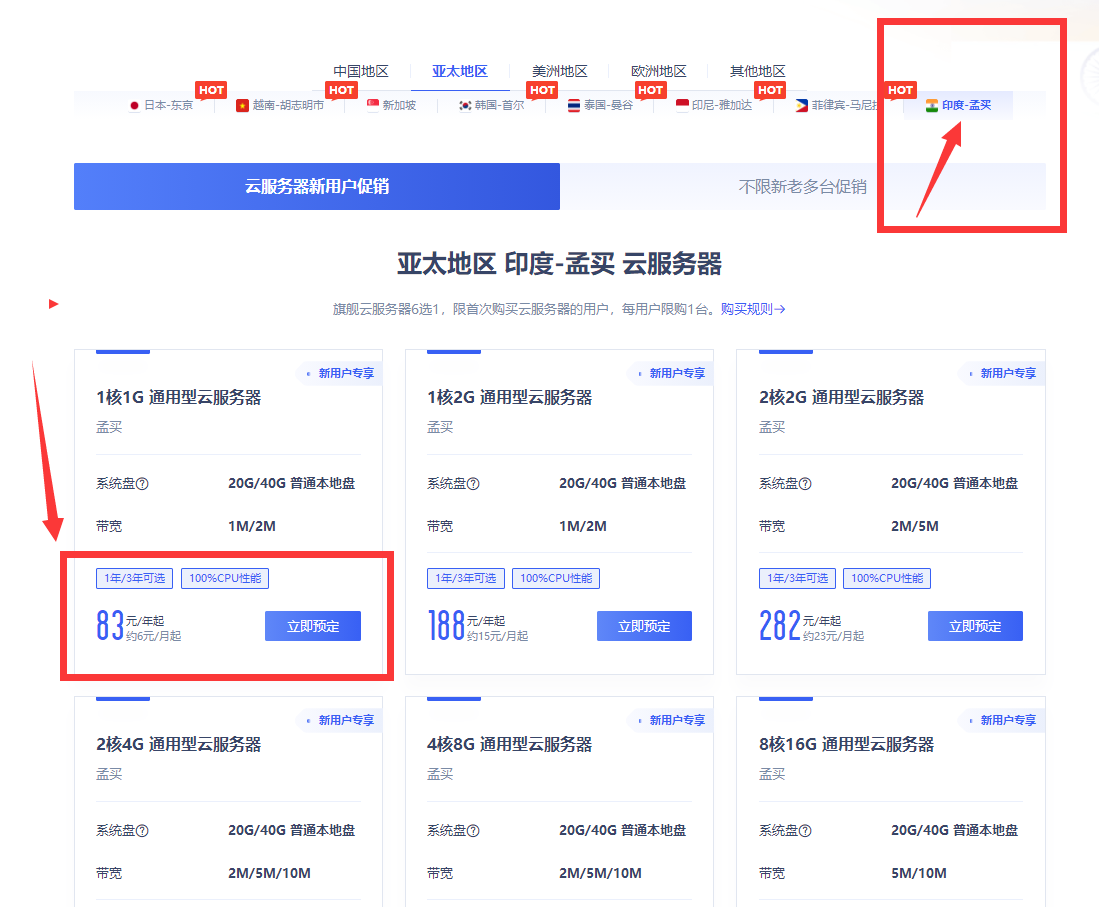Click the 系统盘 help icon in 1核2G card
This screenshot has width=1099, height=907.
click(x=473, y=484)
